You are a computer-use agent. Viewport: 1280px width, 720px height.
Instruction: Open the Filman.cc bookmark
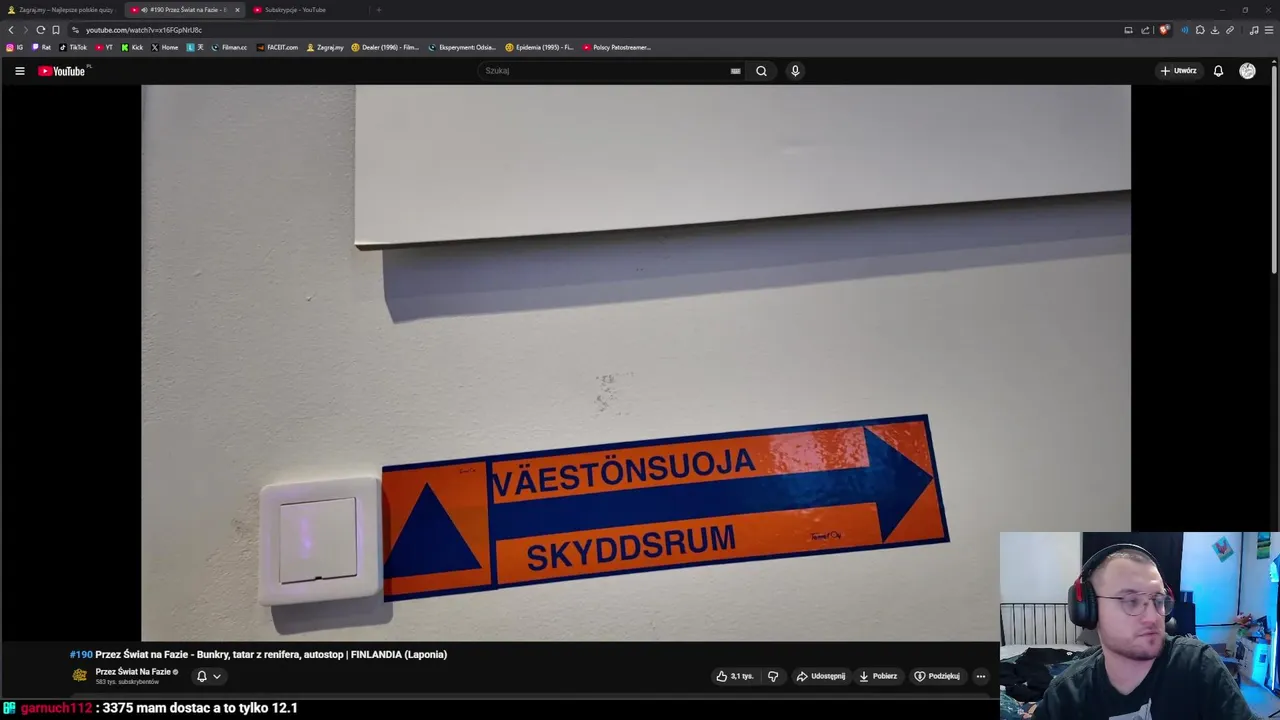[229, 47]
